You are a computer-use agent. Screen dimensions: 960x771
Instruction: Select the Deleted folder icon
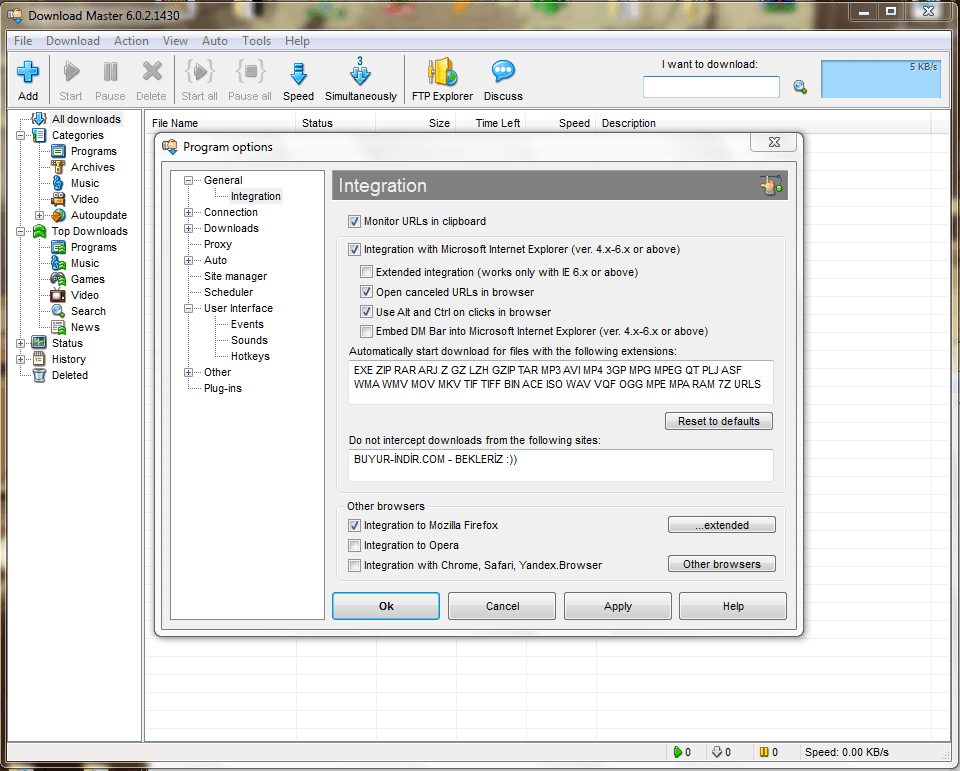(x=39, y=375)
